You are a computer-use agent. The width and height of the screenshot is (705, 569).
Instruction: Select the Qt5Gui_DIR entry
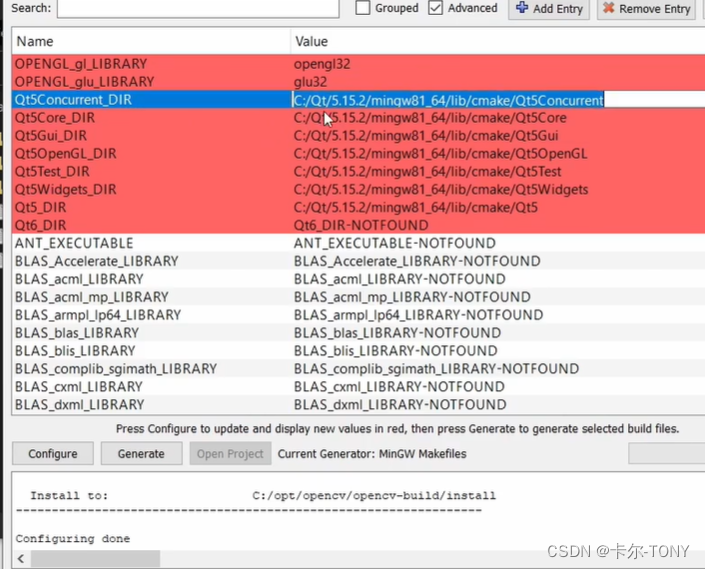click(x=51, y=136)
